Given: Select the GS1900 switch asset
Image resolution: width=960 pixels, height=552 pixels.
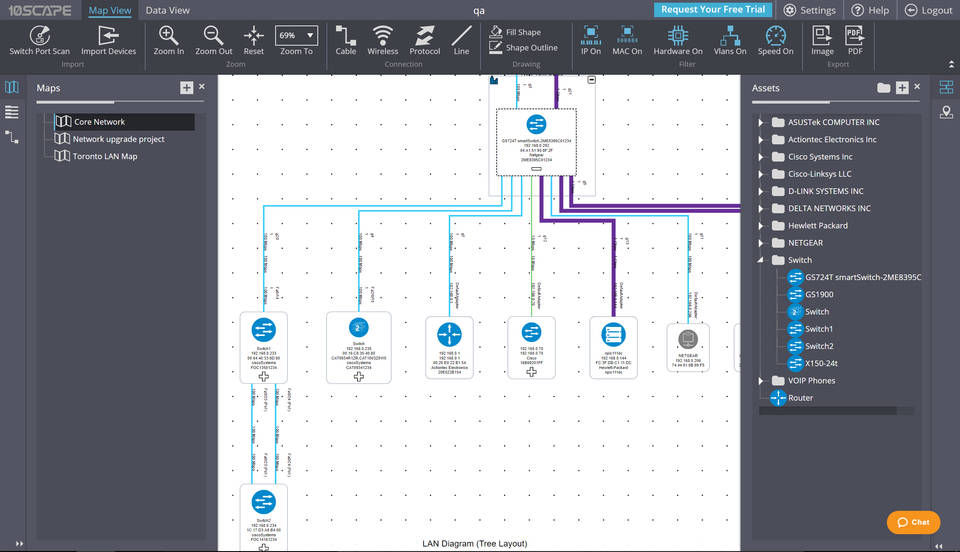Looking at the screenshot, I should 818,295.
